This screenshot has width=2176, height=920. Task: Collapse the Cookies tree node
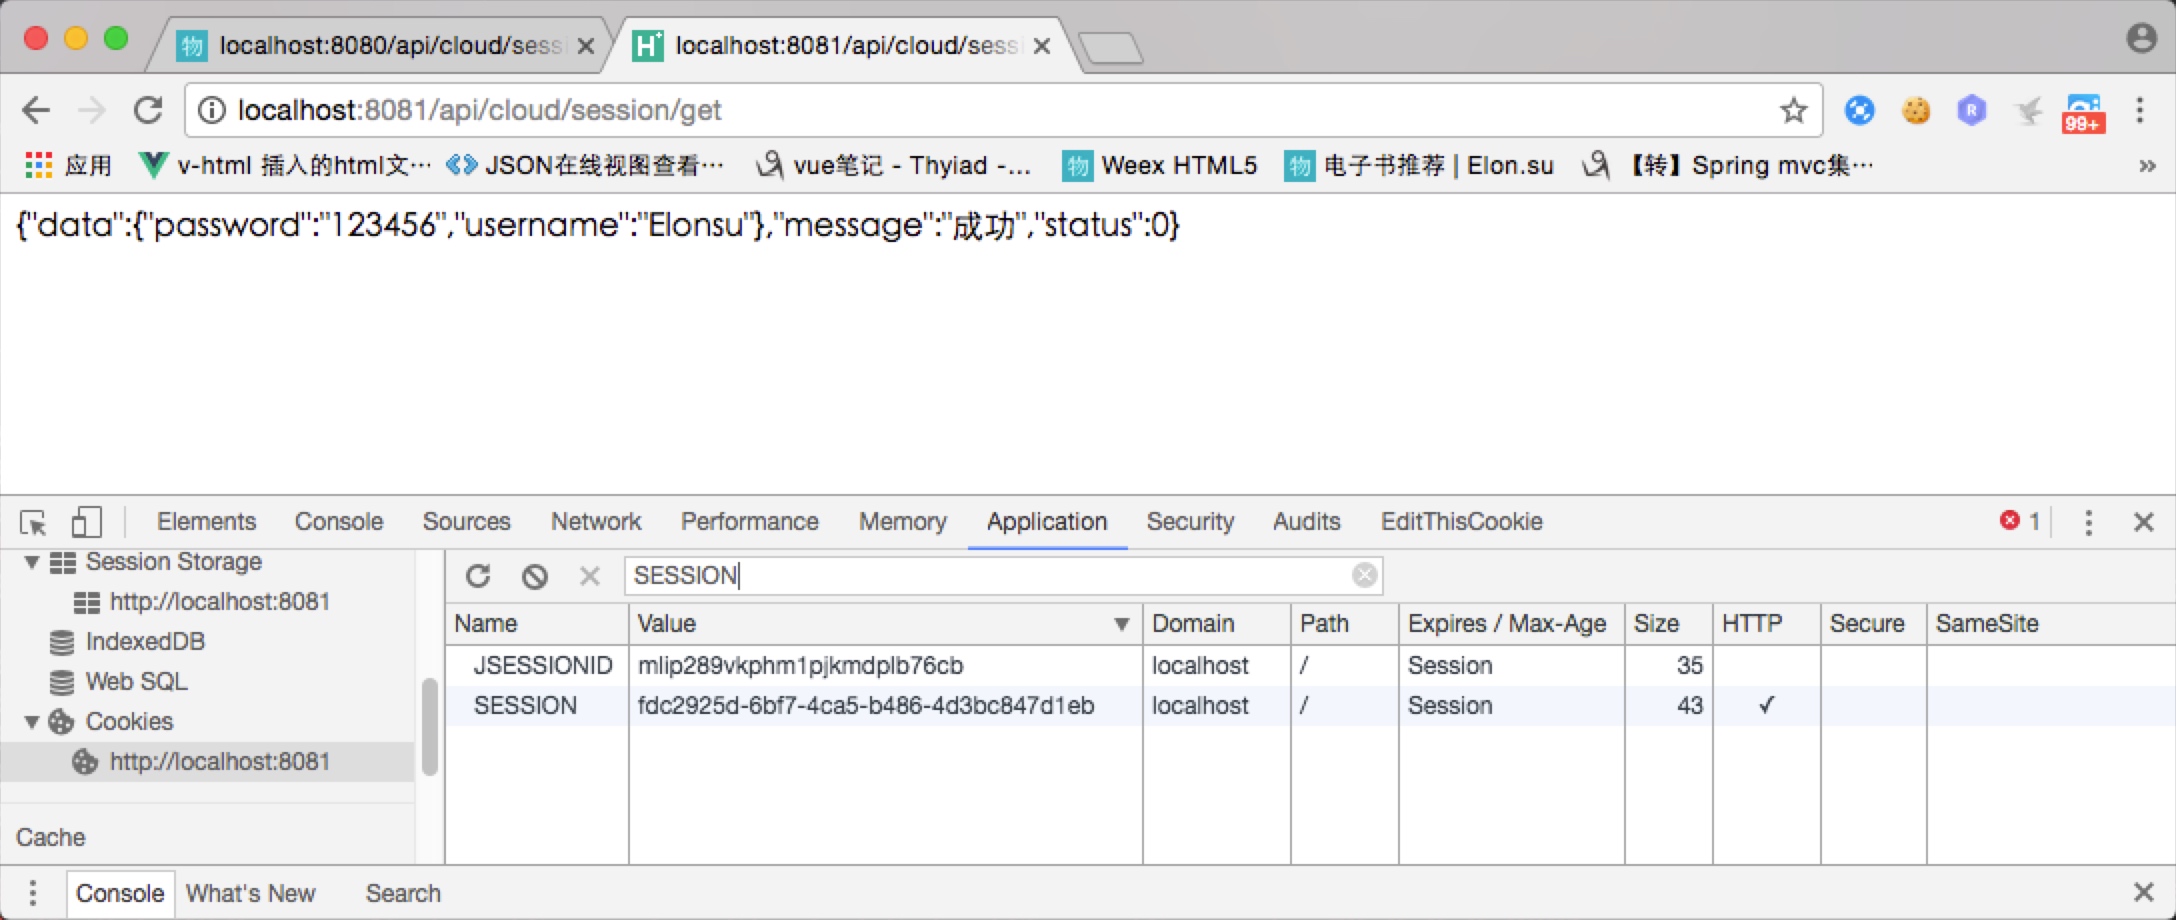point(32,722)
